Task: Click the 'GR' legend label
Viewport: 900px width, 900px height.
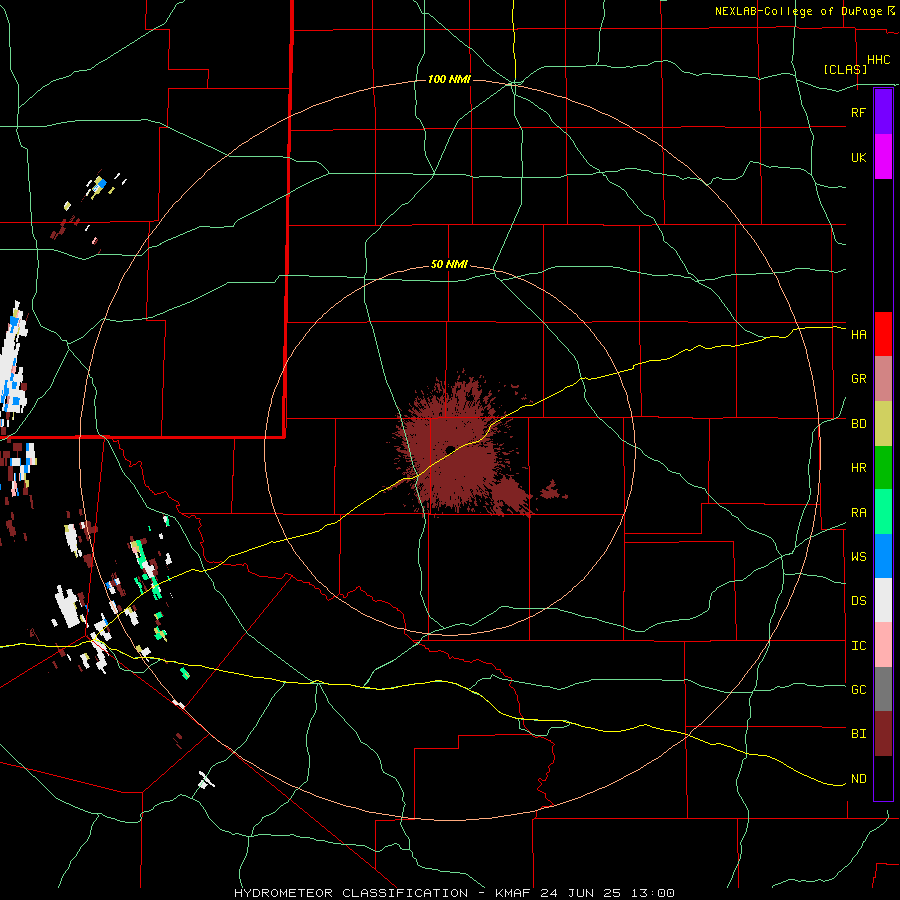Action: point(858,379)
